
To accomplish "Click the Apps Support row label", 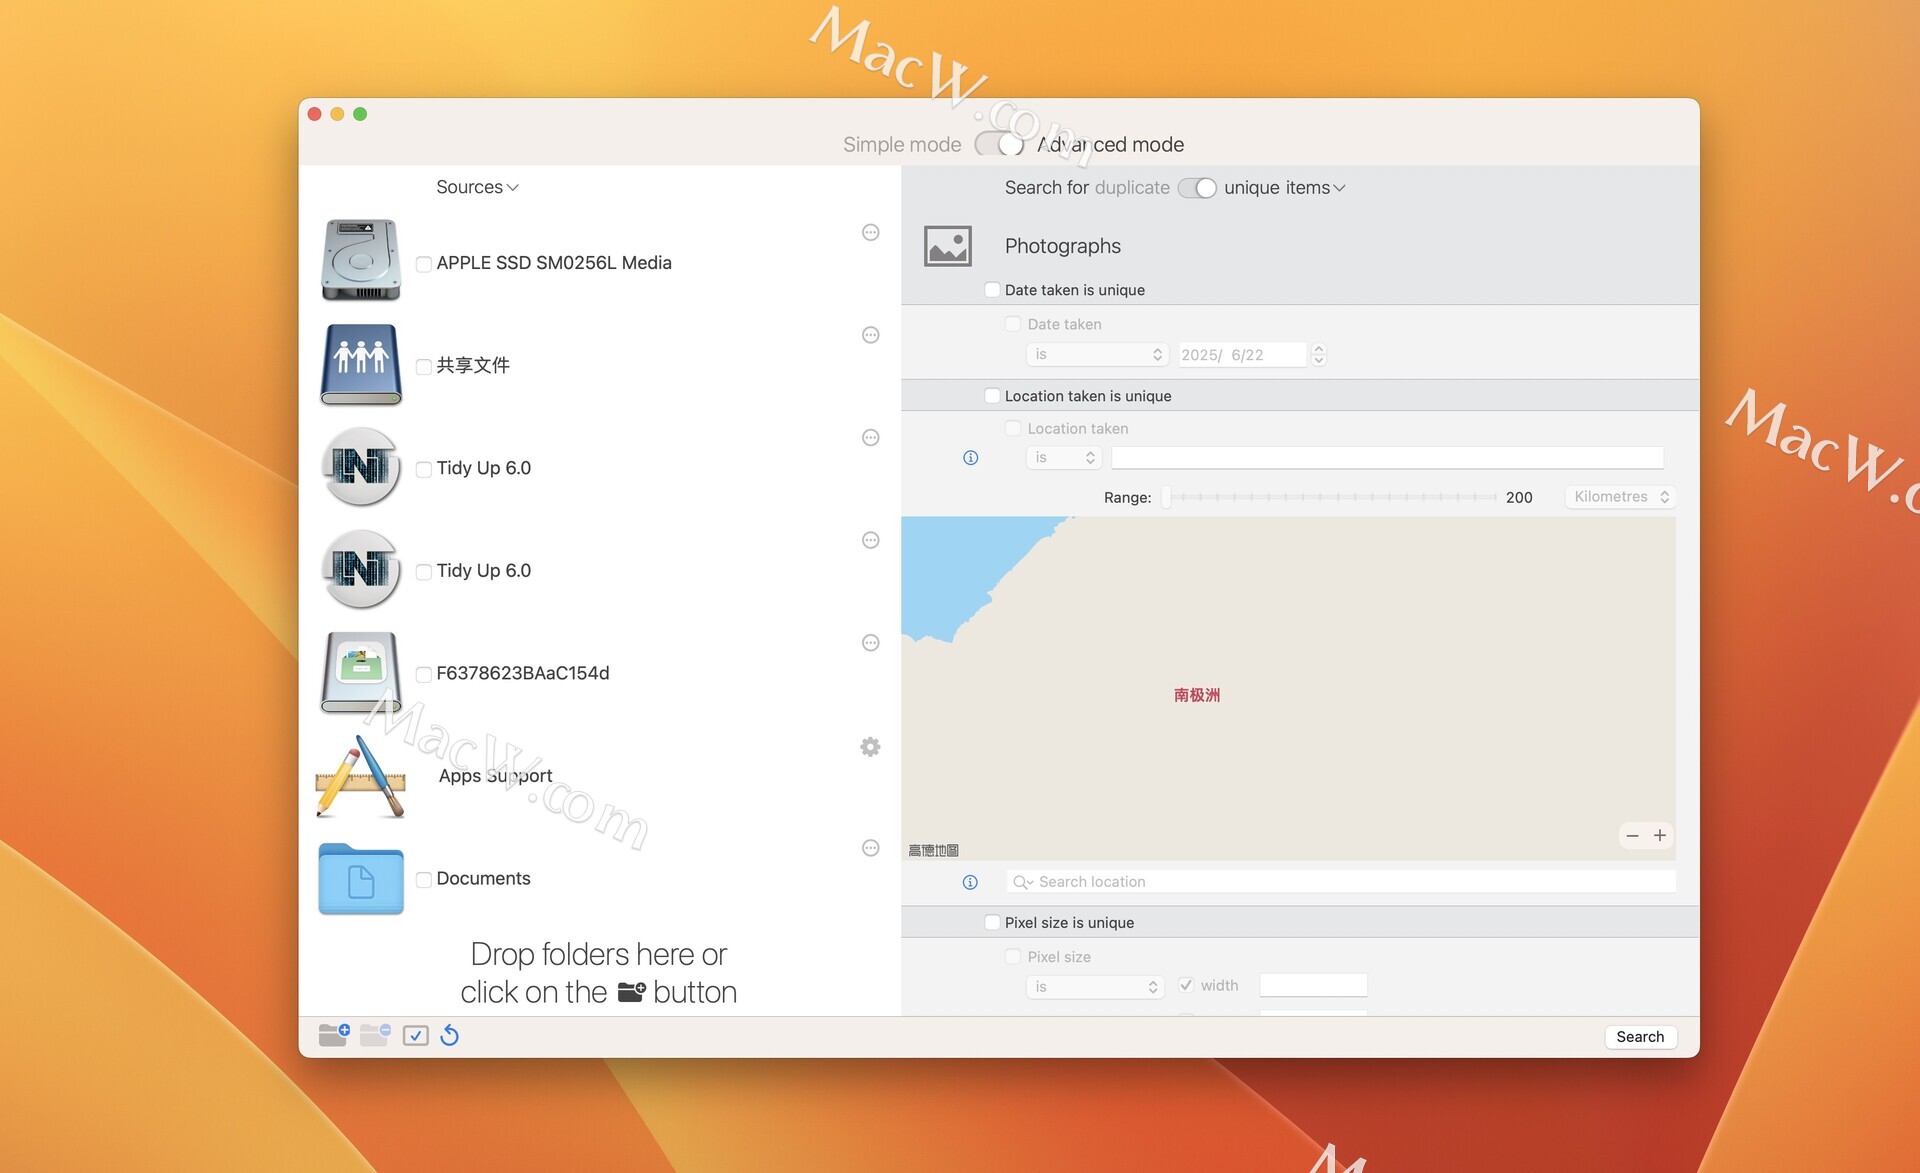I will [495, 776].
